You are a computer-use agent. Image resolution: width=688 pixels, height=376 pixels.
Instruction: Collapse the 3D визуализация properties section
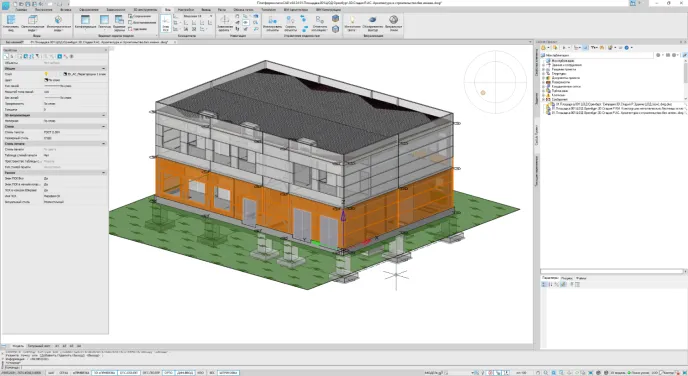tap(104, 115)
